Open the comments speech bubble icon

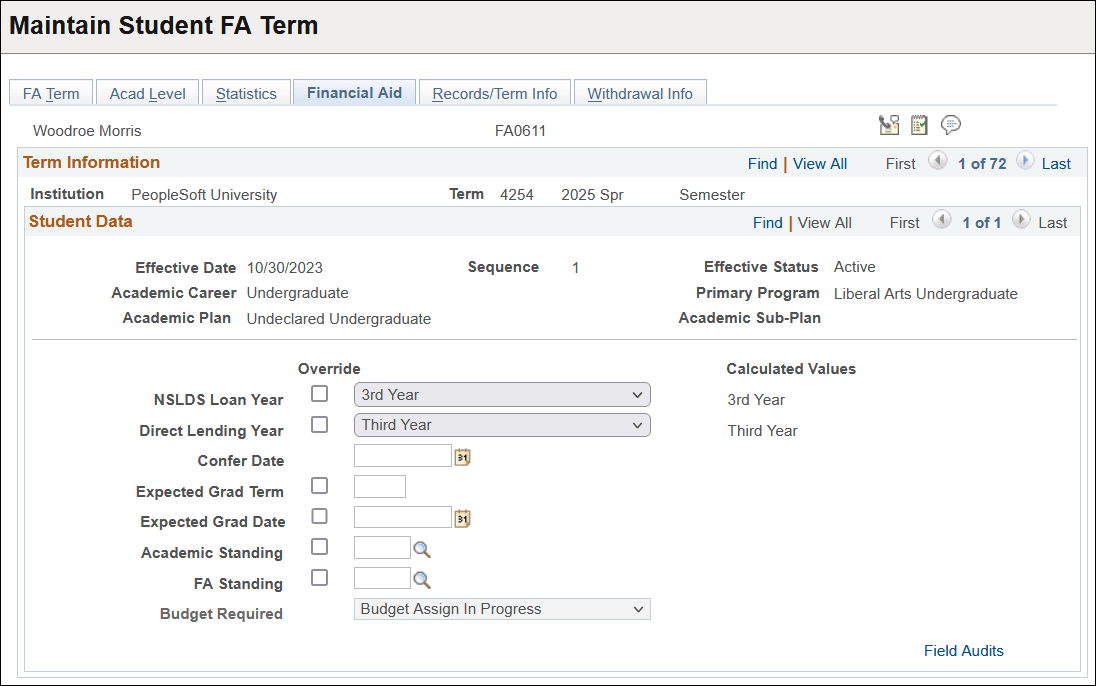(x=951, y=125)
